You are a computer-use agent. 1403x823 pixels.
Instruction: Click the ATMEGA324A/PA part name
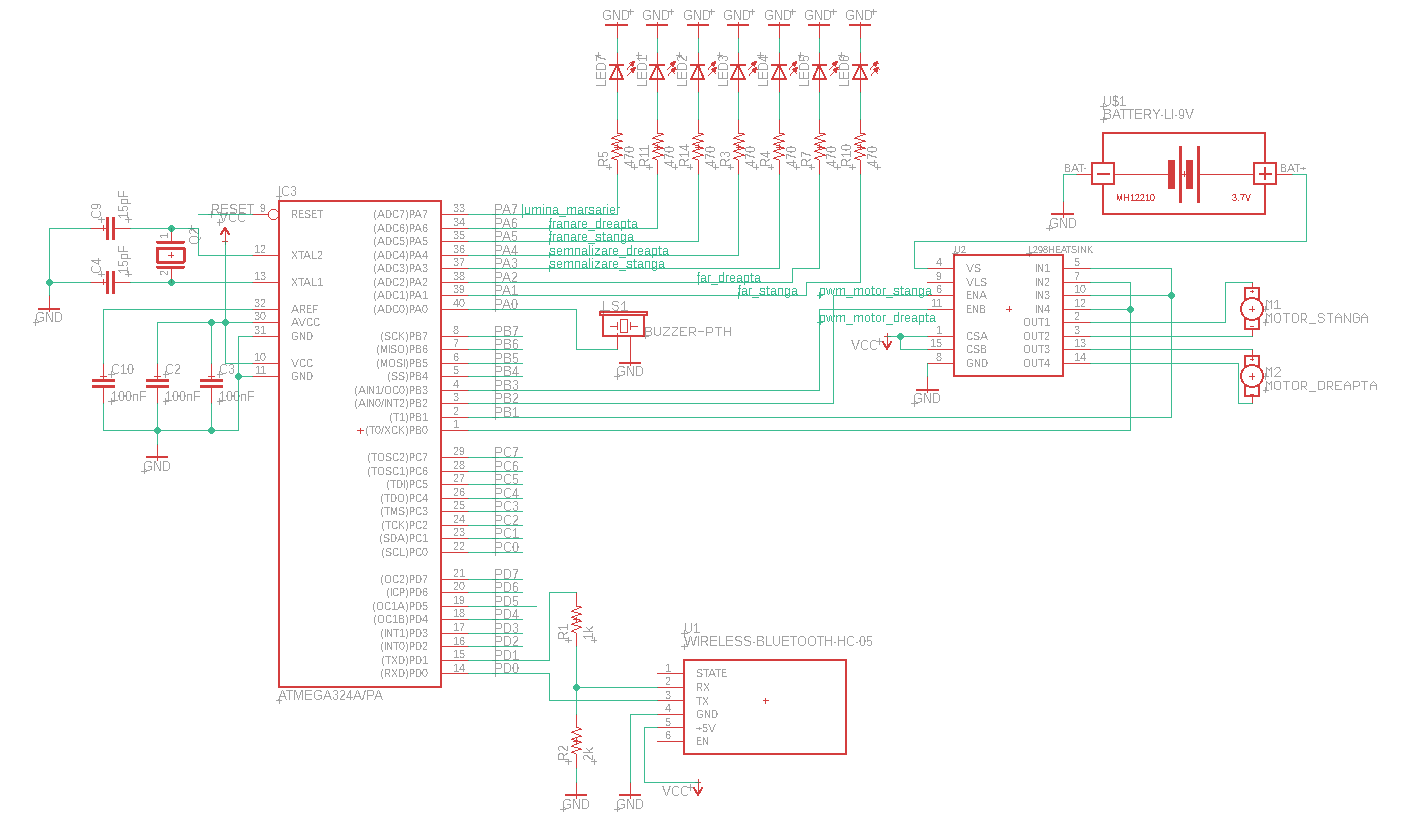330,695
